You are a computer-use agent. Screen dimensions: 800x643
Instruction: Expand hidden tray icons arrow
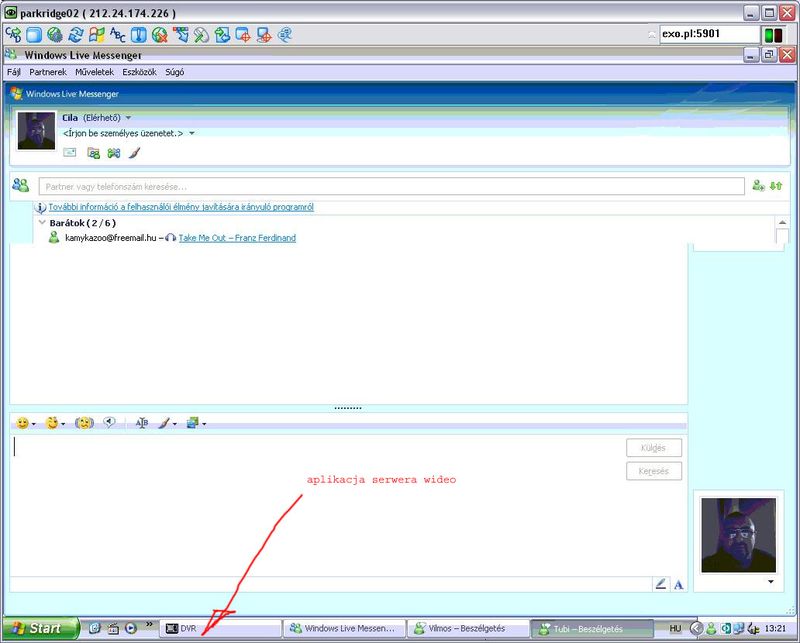point(696,628)
